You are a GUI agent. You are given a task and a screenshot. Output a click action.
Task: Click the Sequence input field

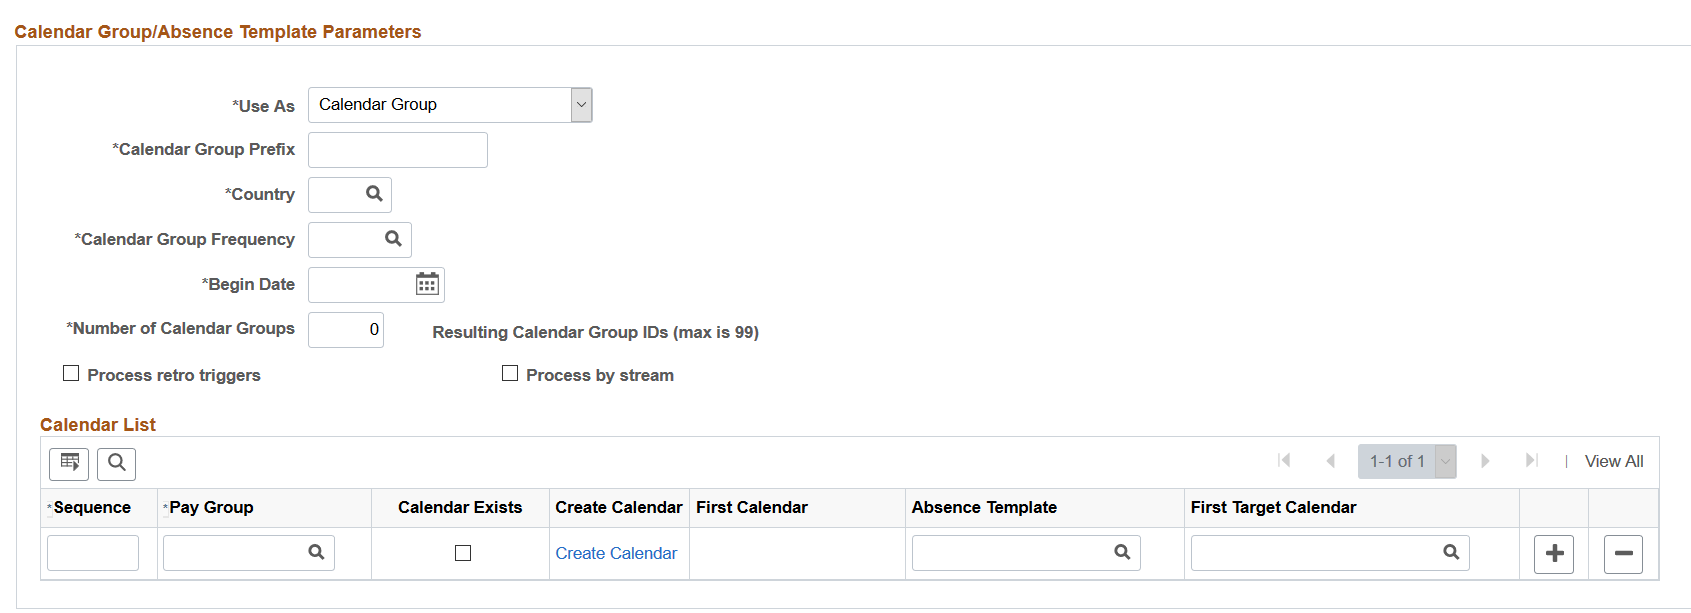(93, 553)
